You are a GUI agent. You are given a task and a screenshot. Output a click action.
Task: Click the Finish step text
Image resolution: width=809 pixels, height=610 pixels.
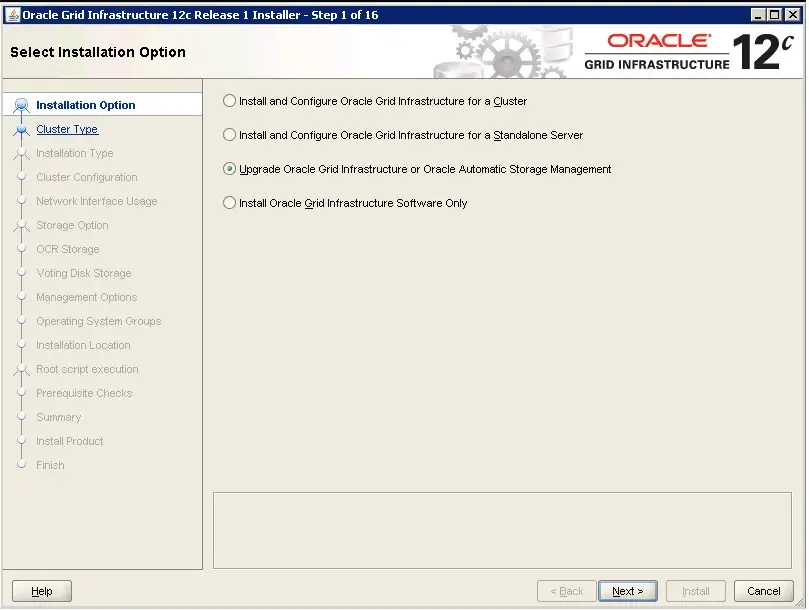(x=50, y=465)
